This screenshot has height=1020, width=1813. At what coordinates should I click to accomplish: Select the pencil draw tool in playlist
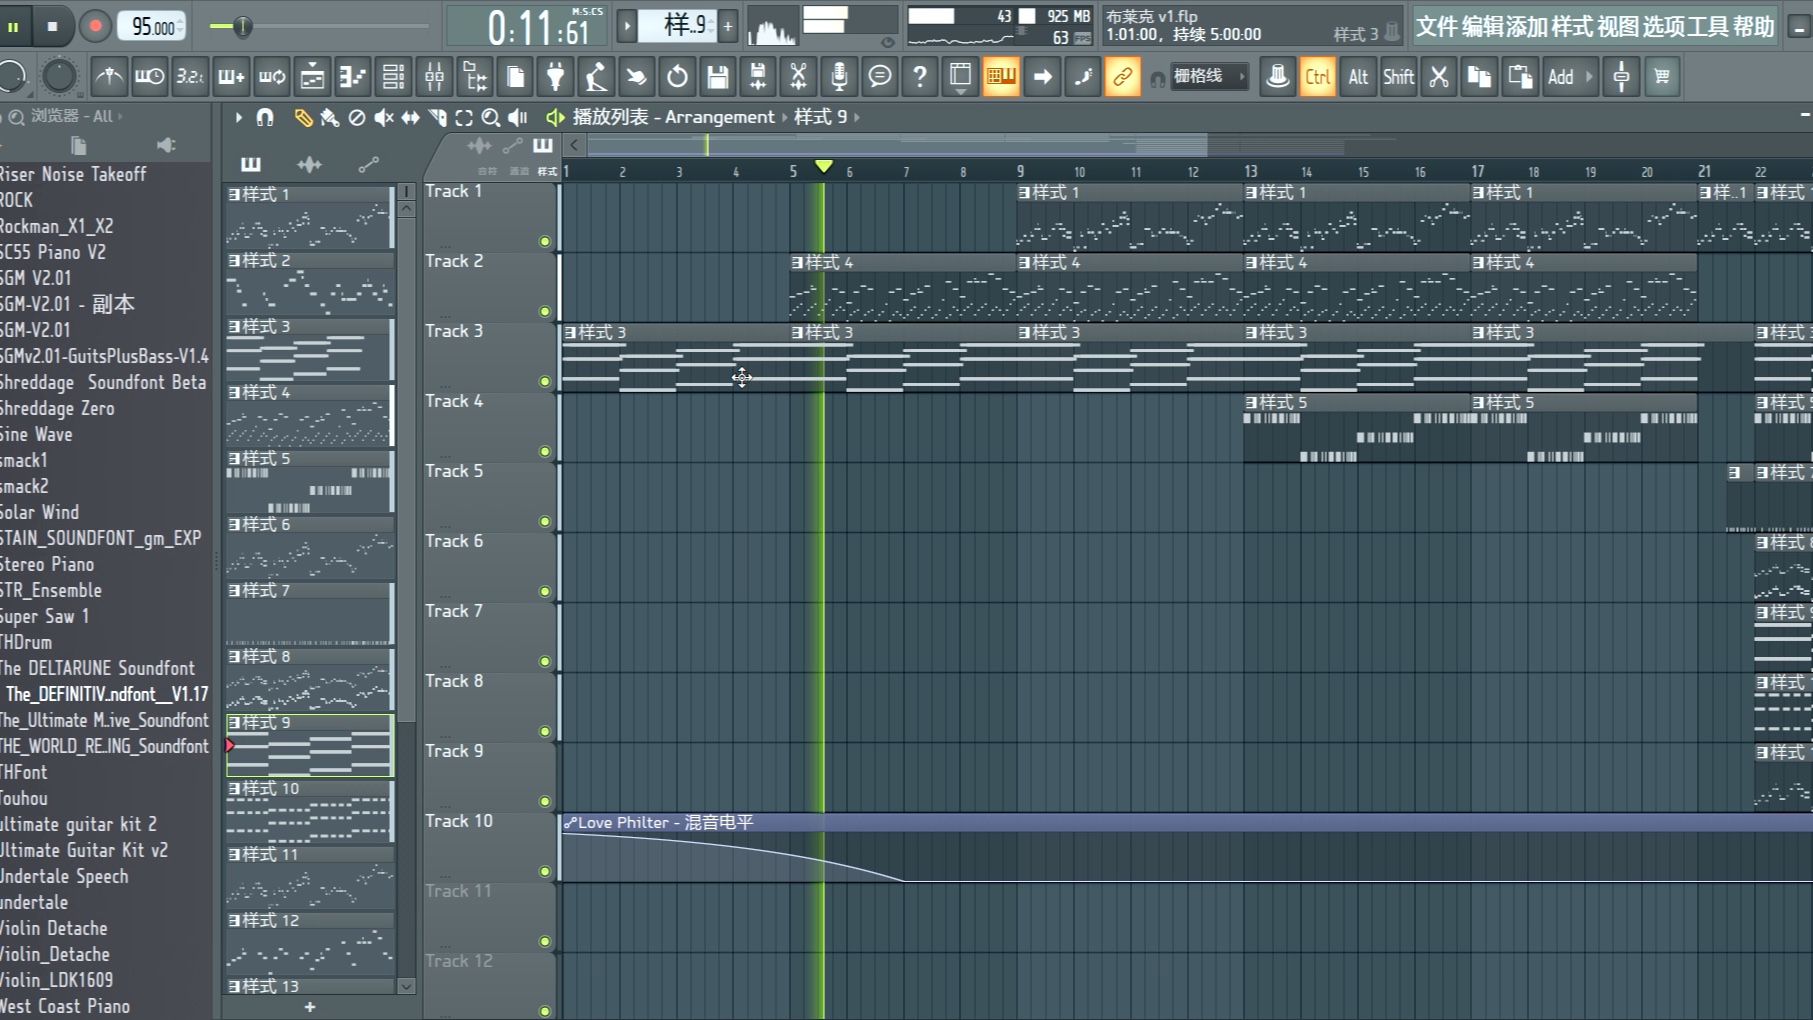point(302,118)
